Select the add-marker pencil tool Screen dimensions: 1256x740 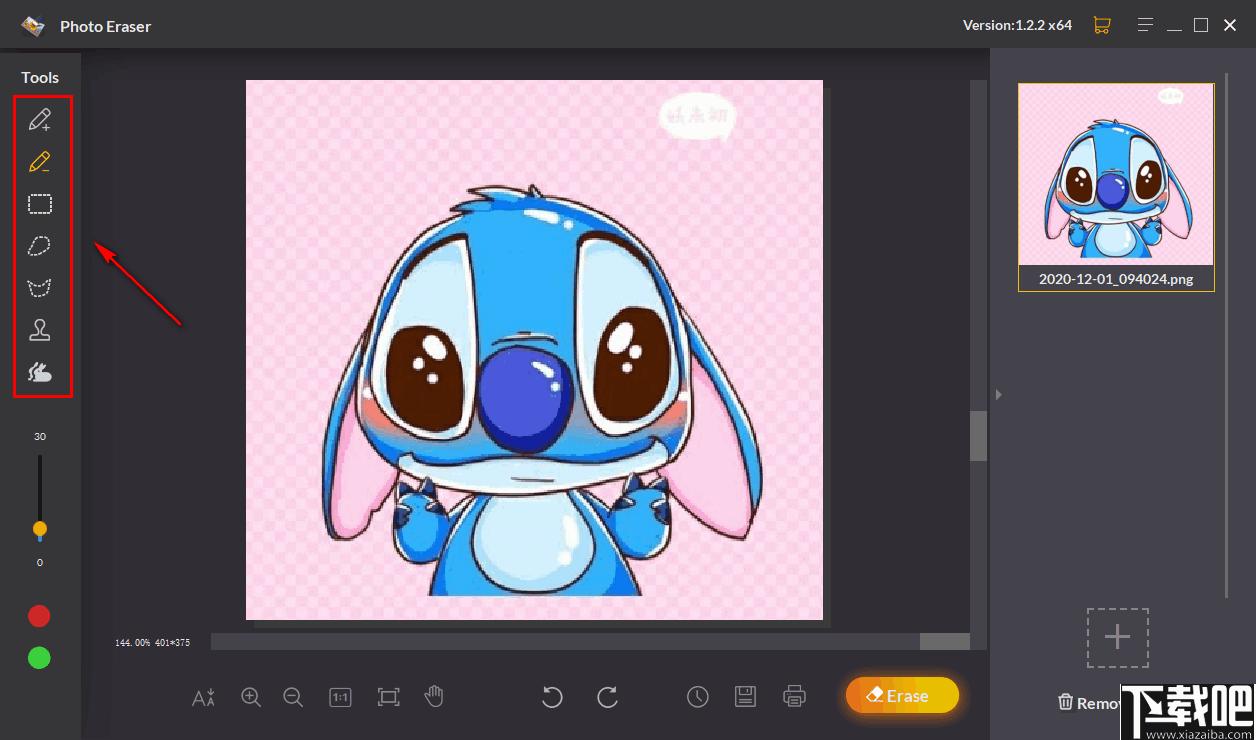pyautogui.click(x=40, y=120)
